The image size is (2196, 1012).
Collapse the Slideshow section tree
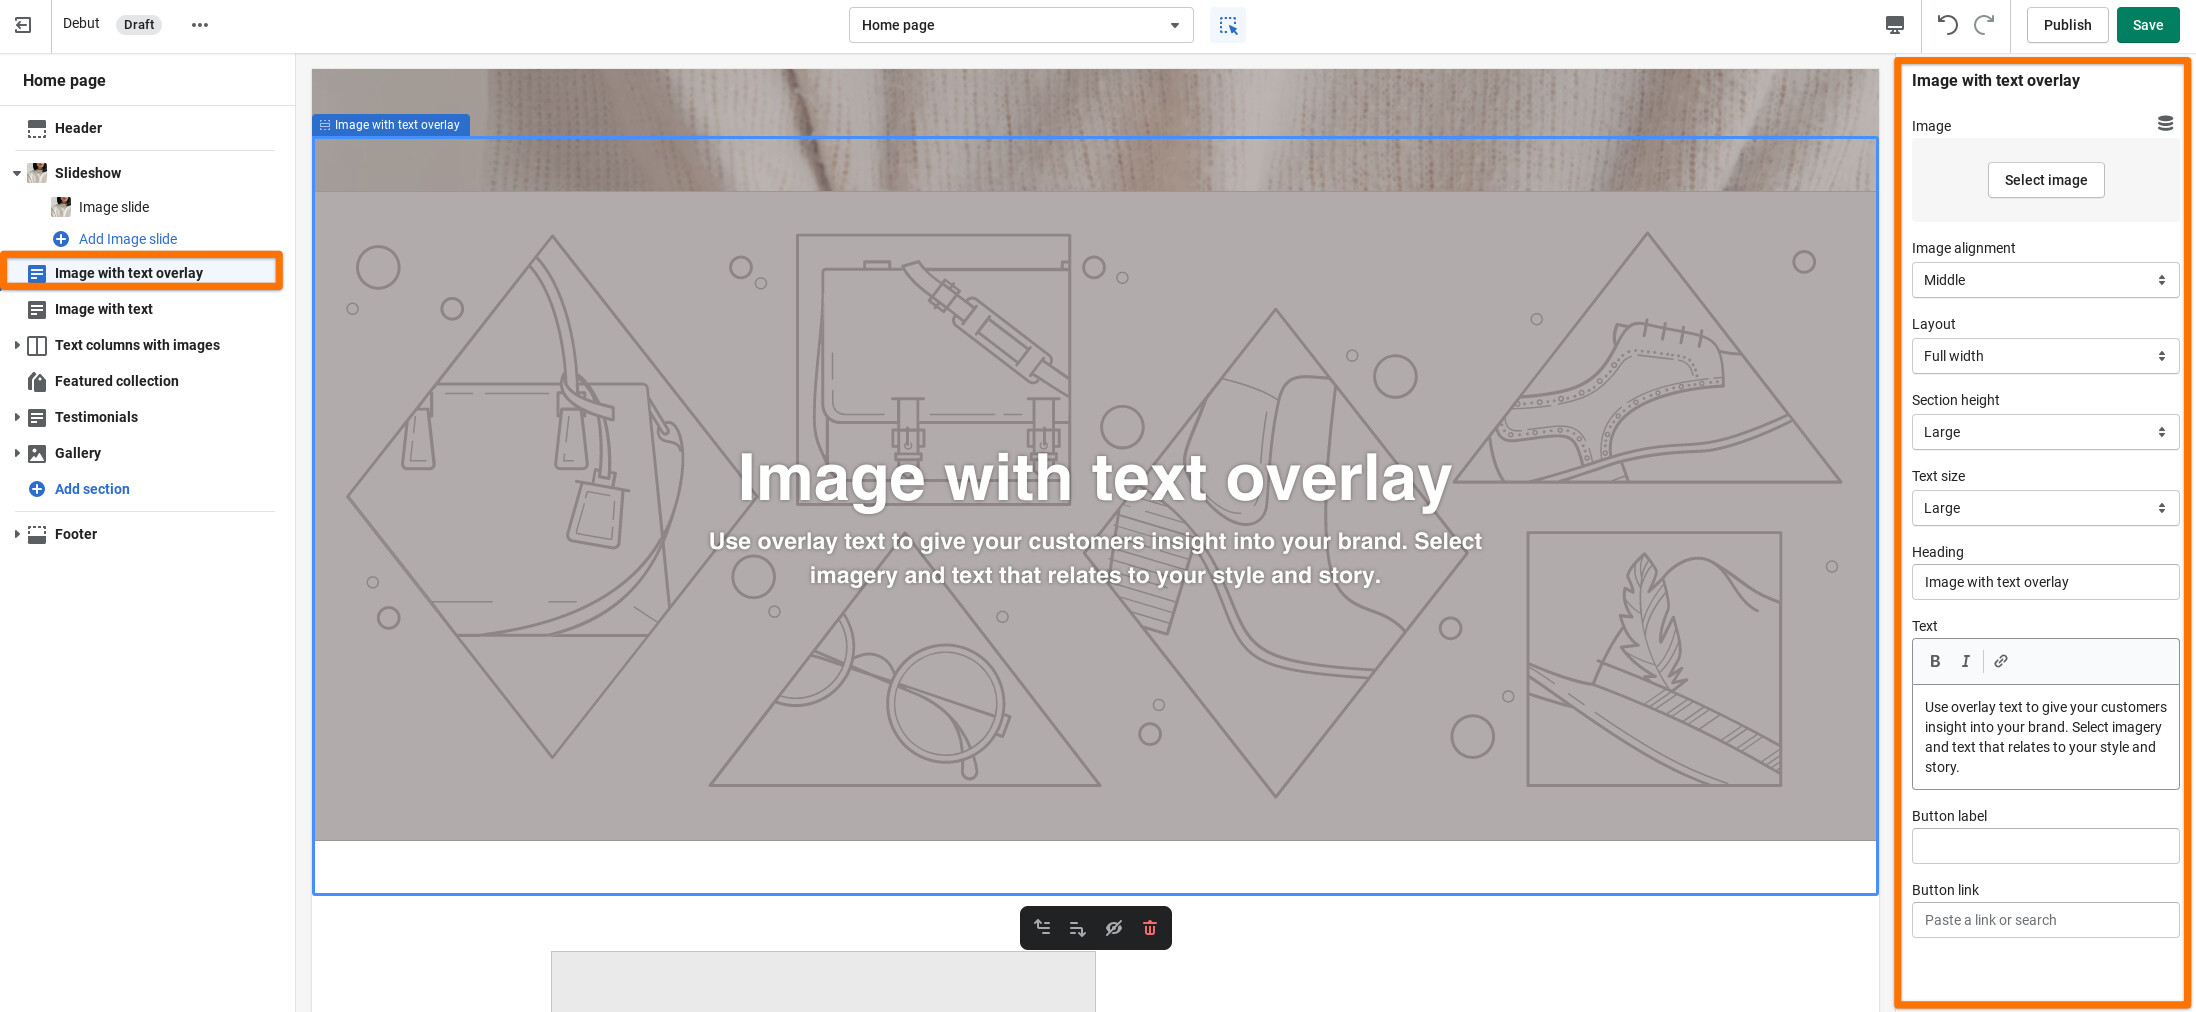tap(17, 173)
